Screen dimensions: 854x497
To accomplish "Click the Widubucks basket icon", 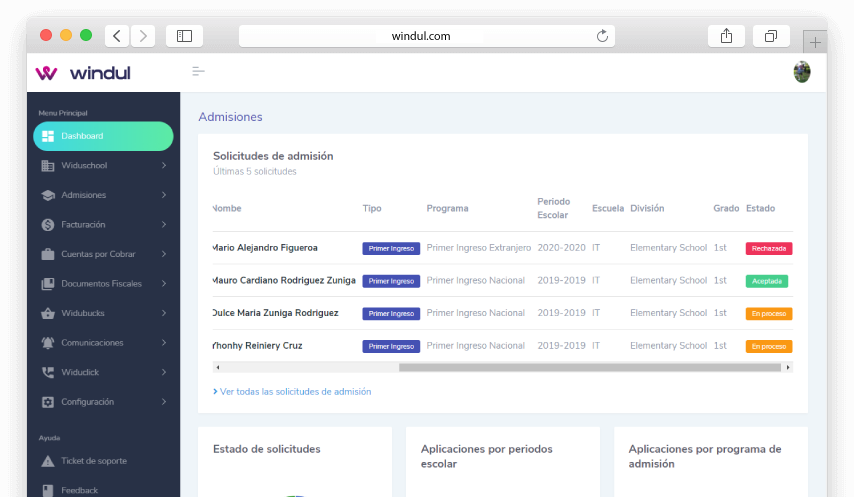I will point(48,313).
